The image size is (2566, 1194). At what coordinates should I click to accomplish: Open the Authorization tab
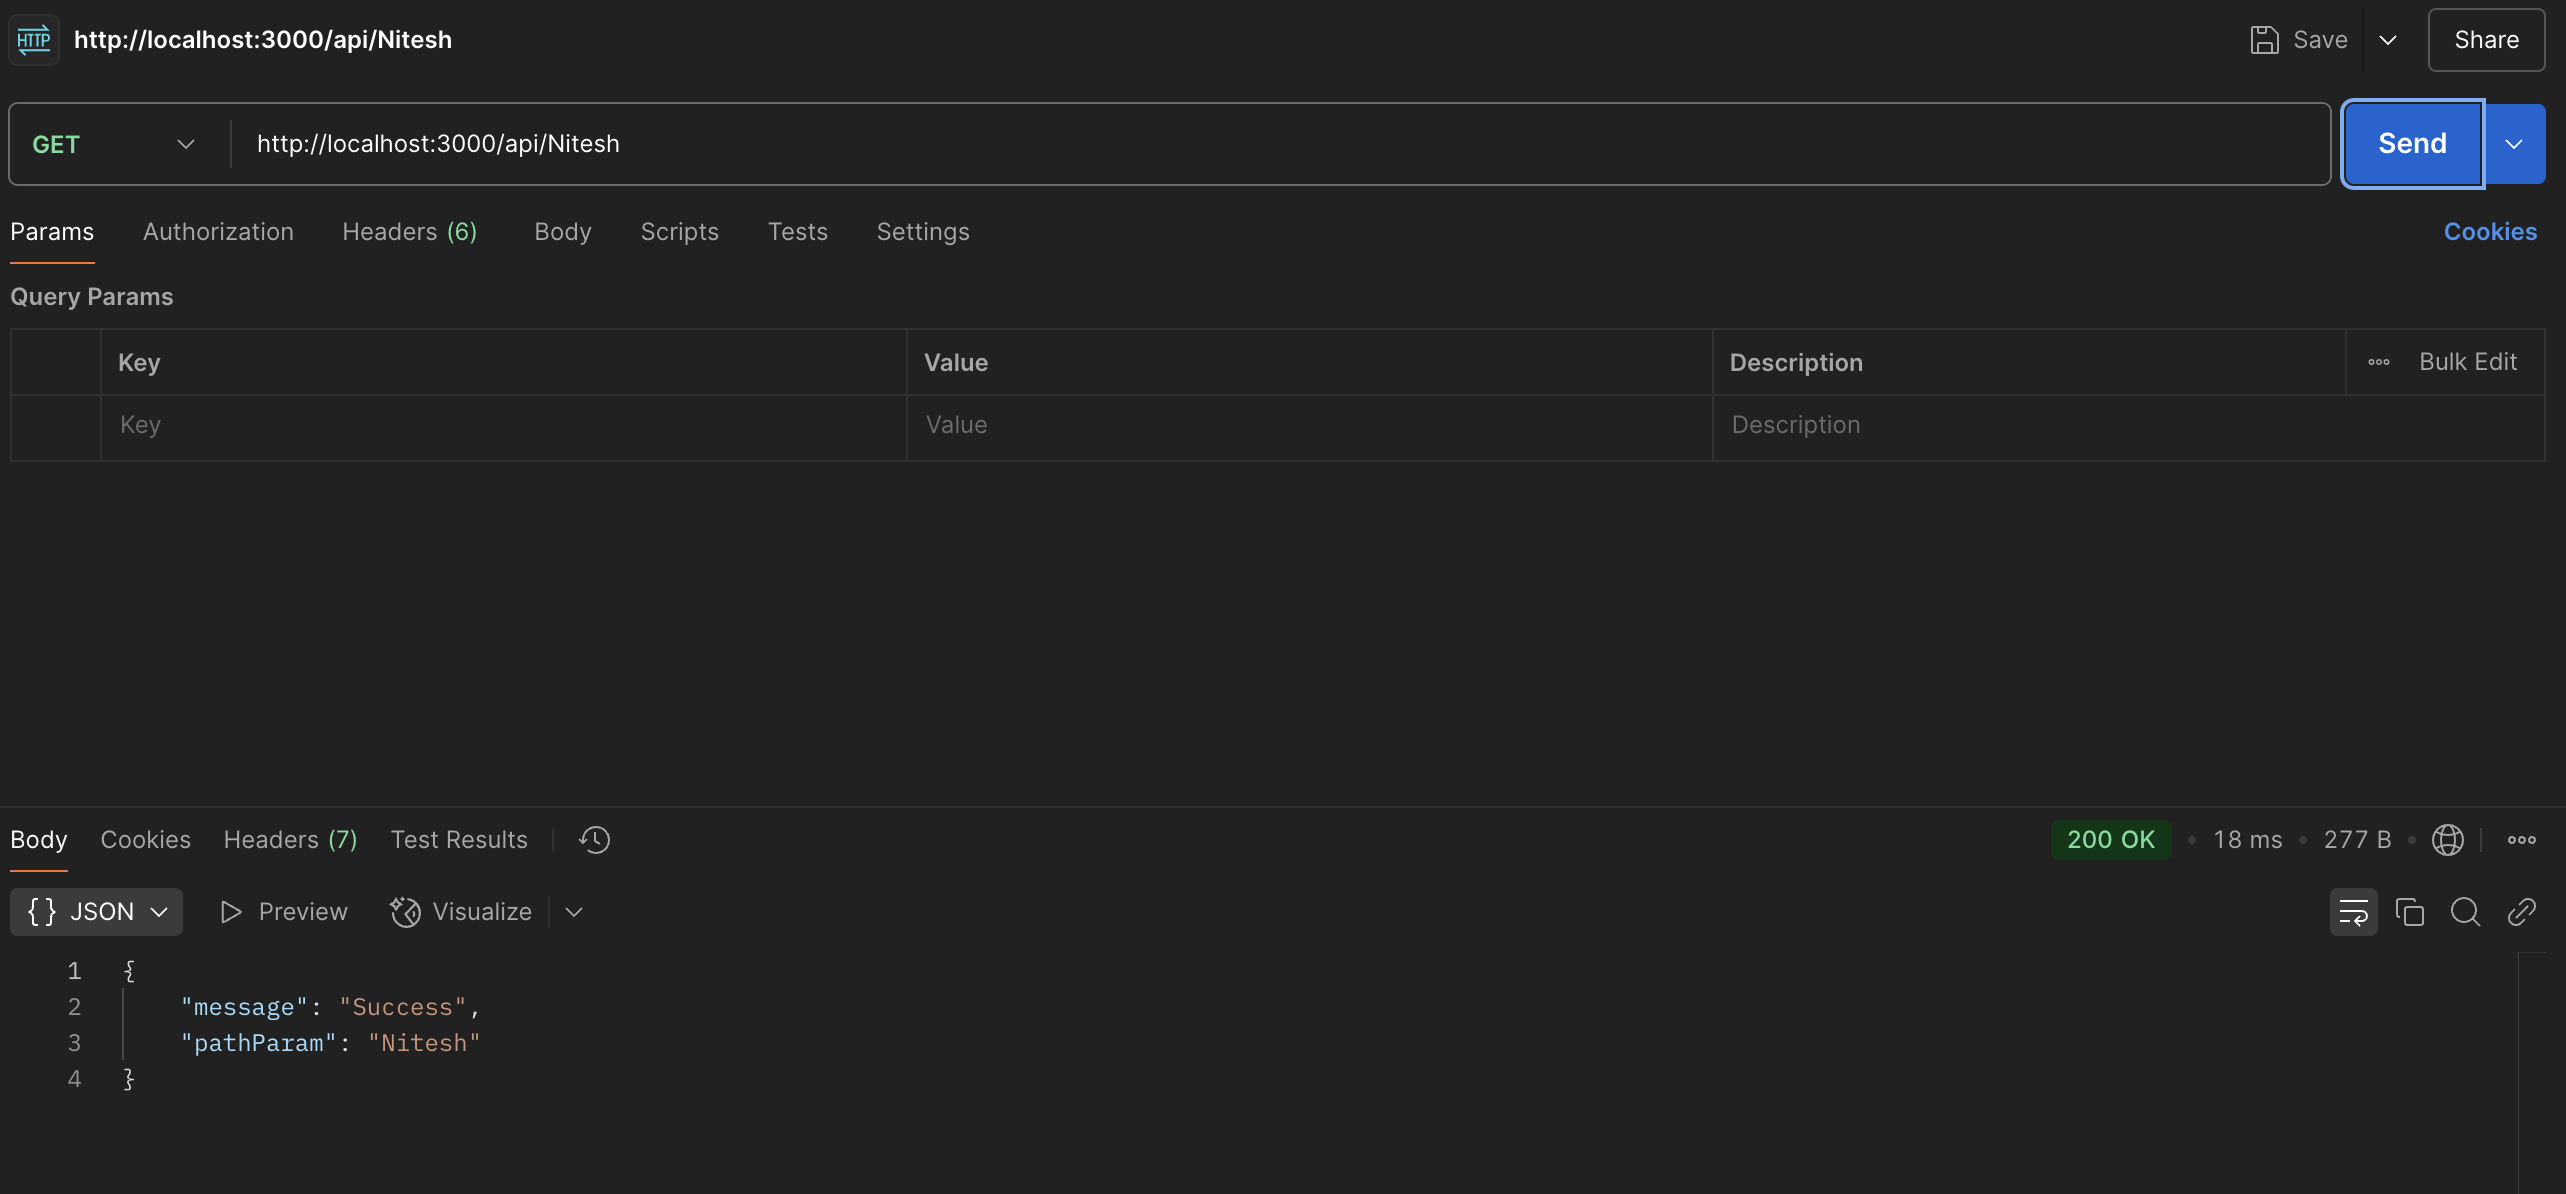click(x=218, y=232)
